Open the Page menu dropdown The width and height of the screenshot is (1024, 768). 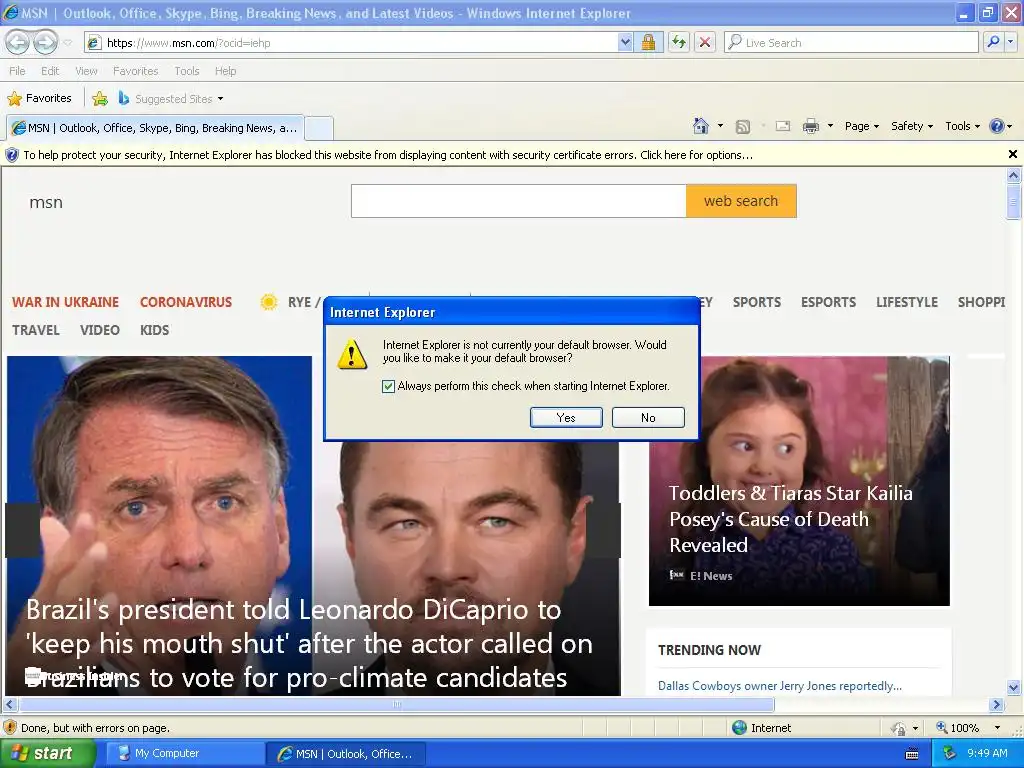click(x=862, y=127)
